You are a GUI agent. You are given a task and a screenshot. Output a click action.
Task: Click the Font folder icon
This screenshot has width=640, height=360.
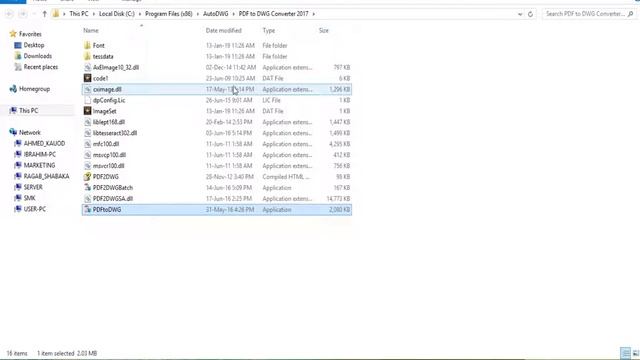click(87, 45)
